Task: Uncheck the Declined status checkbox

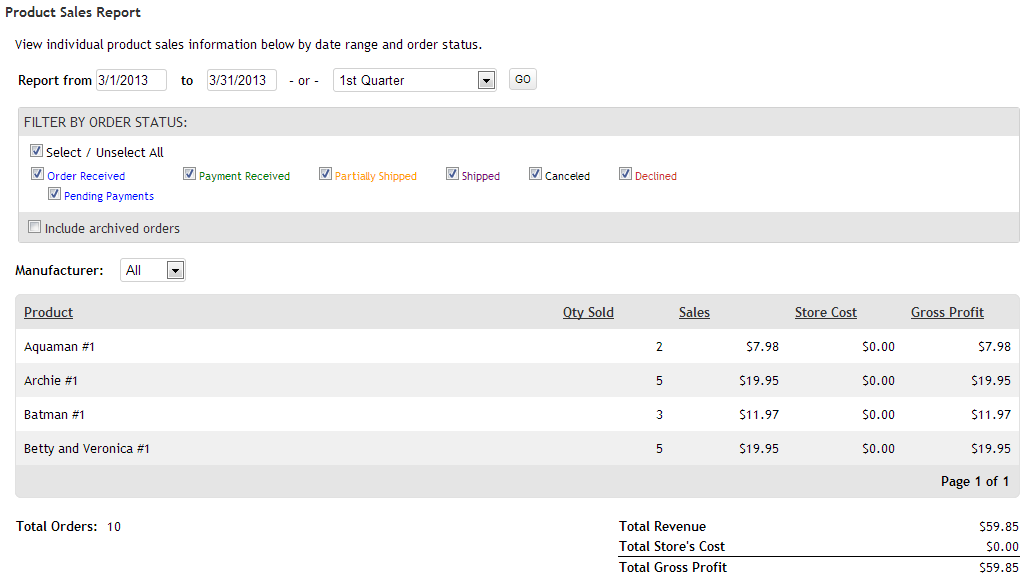Action: pos(626,175)
